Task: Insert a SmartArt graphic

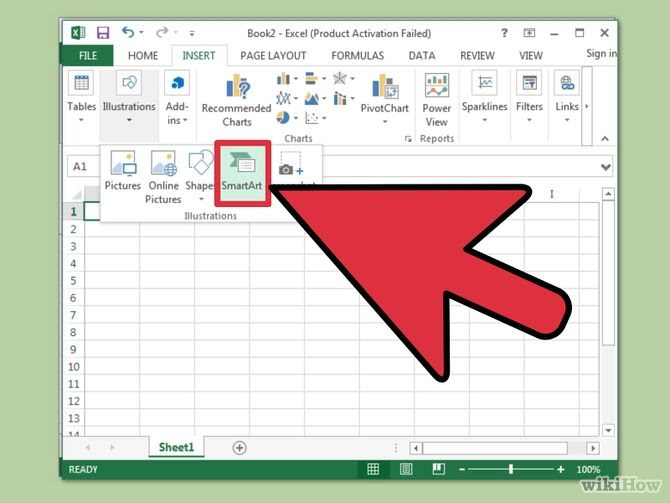Action: [242, 173]
